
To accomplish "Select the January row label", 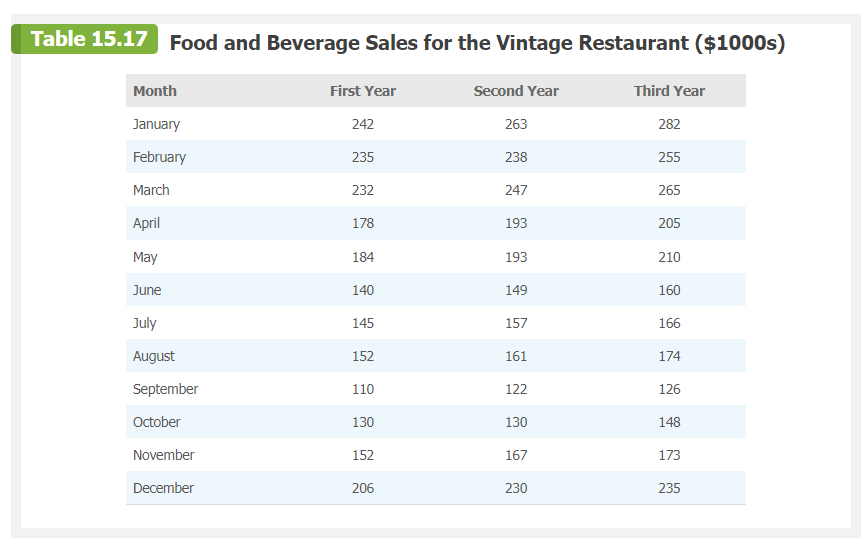I will point(156,124).
